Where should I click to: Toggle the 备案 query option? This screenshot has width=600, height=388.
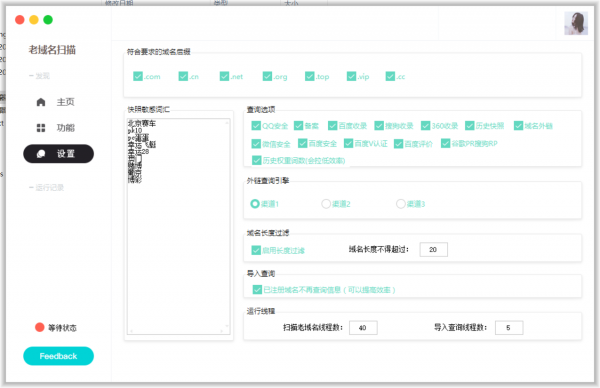(x=298, y=126)
